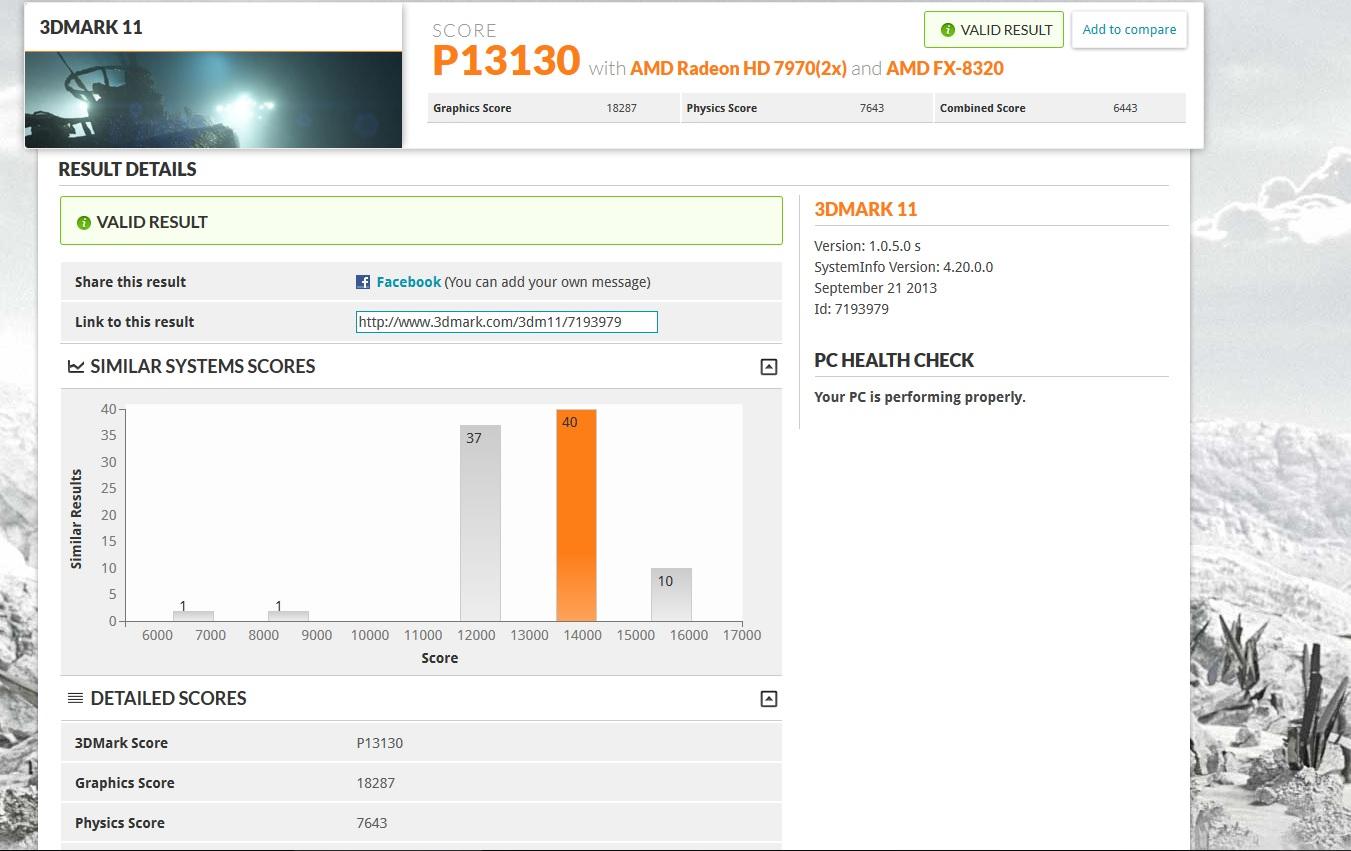Click the 'Version: 1.0.5.0 s' text

click(x=867, y=246)
